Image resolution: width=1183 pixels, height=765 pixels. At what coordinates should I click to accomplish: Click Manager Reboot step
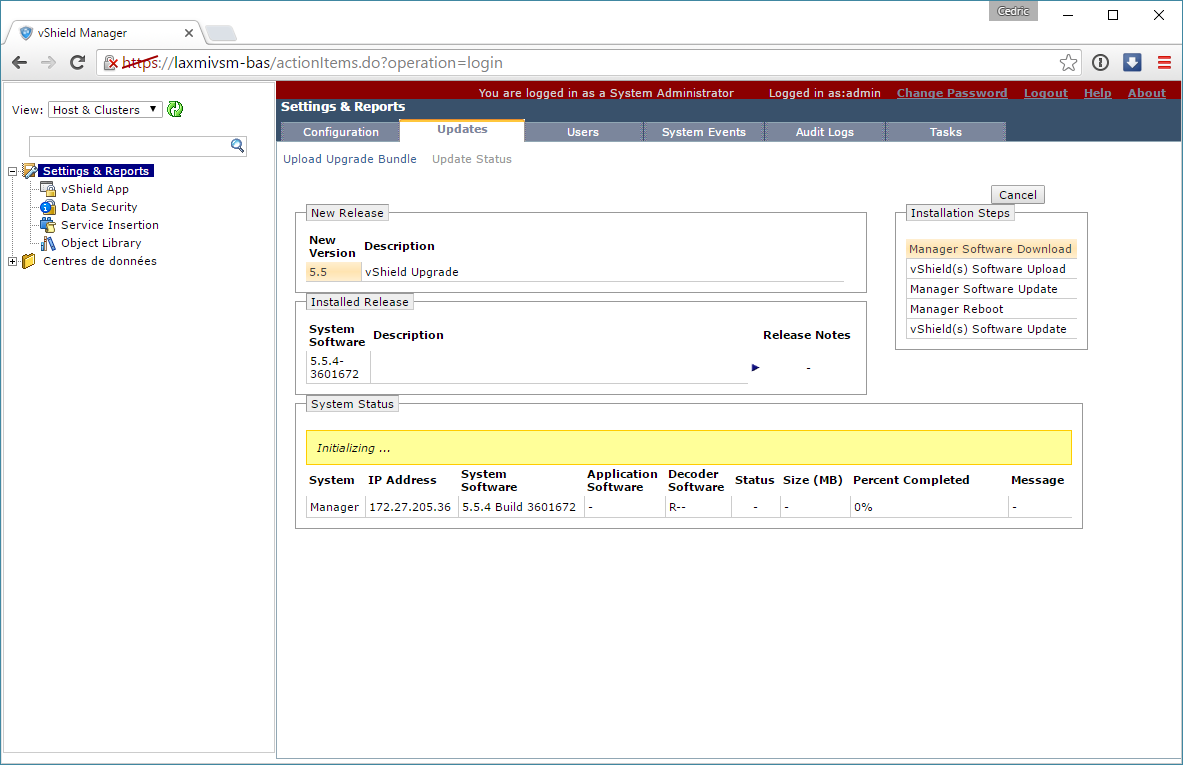pyautogui.click(x=991, y=309)
